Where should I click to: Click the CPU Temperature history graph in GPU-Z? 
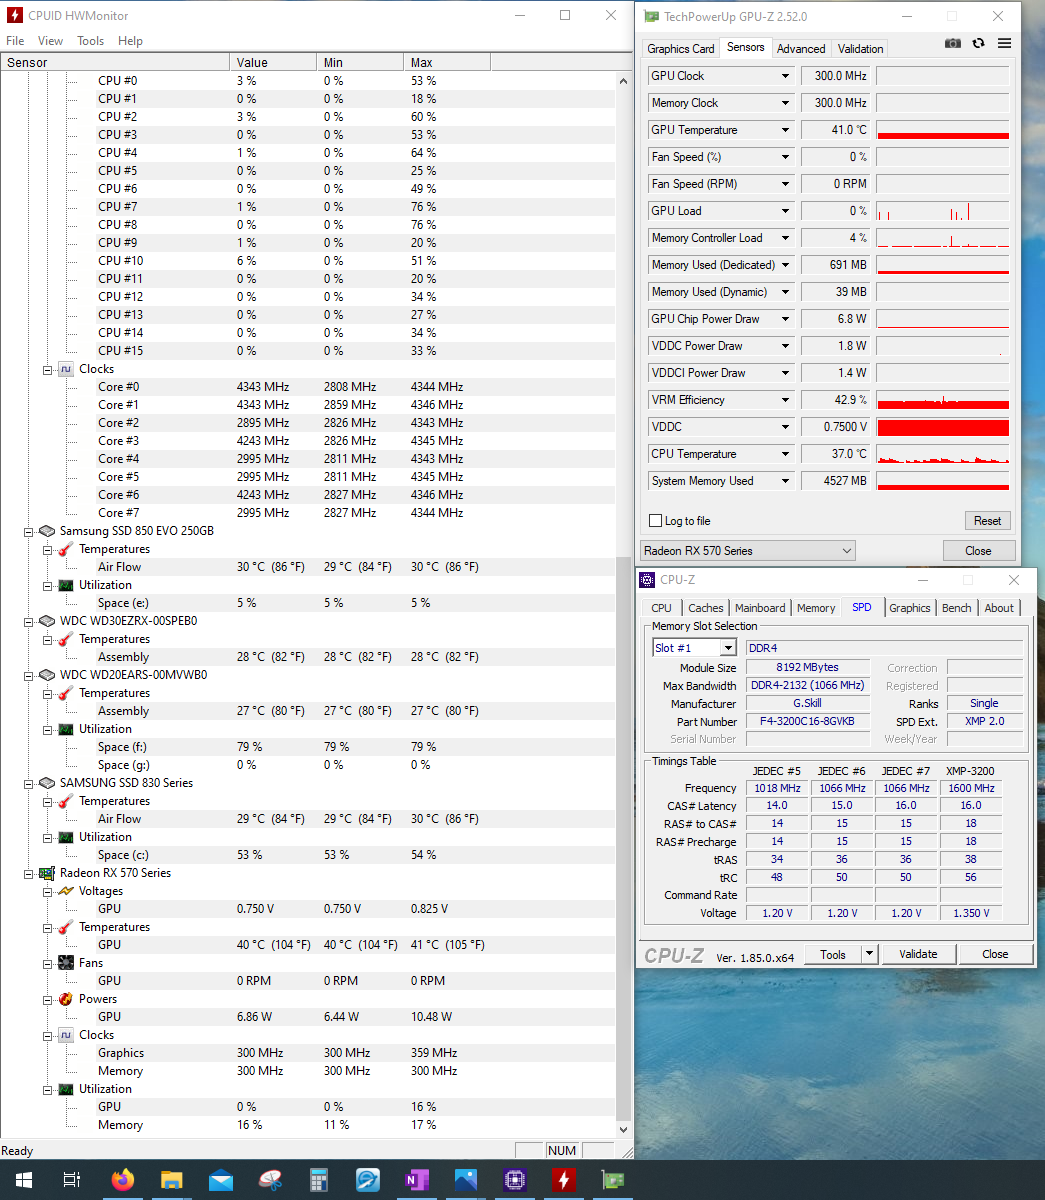pos(943,454)
